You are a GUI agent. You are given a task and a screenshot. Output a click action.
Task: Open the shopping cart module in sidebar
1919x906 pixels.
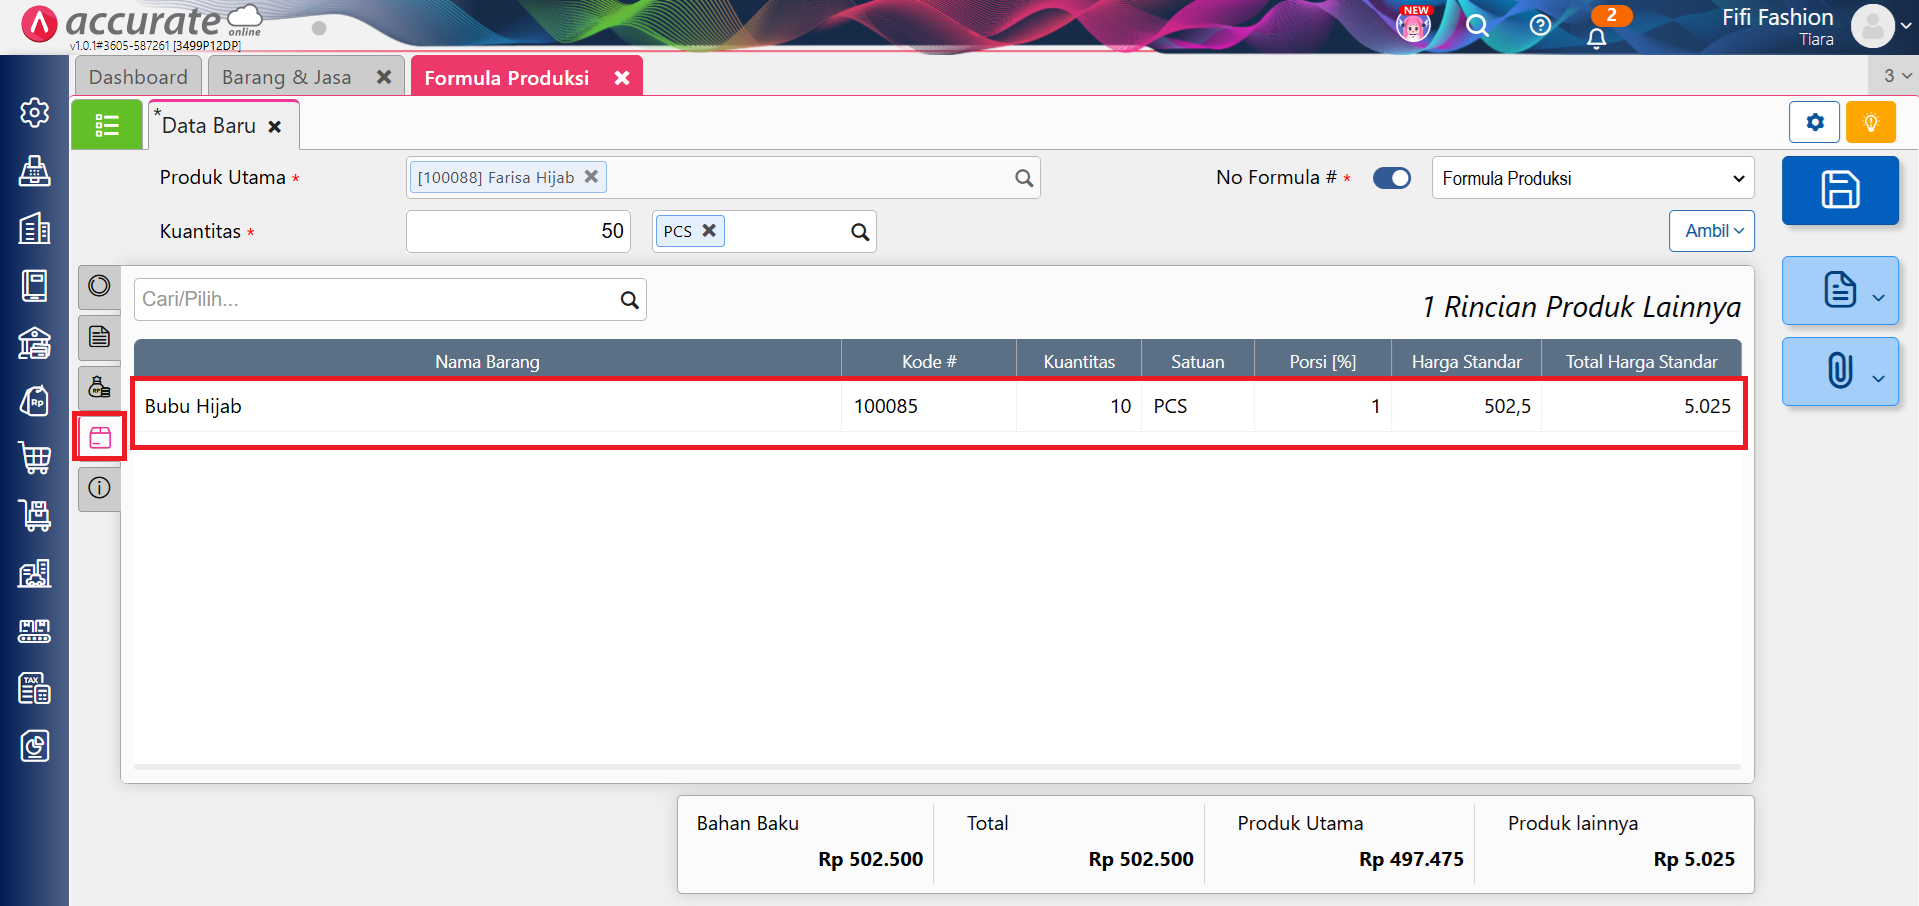pos(35,457)
